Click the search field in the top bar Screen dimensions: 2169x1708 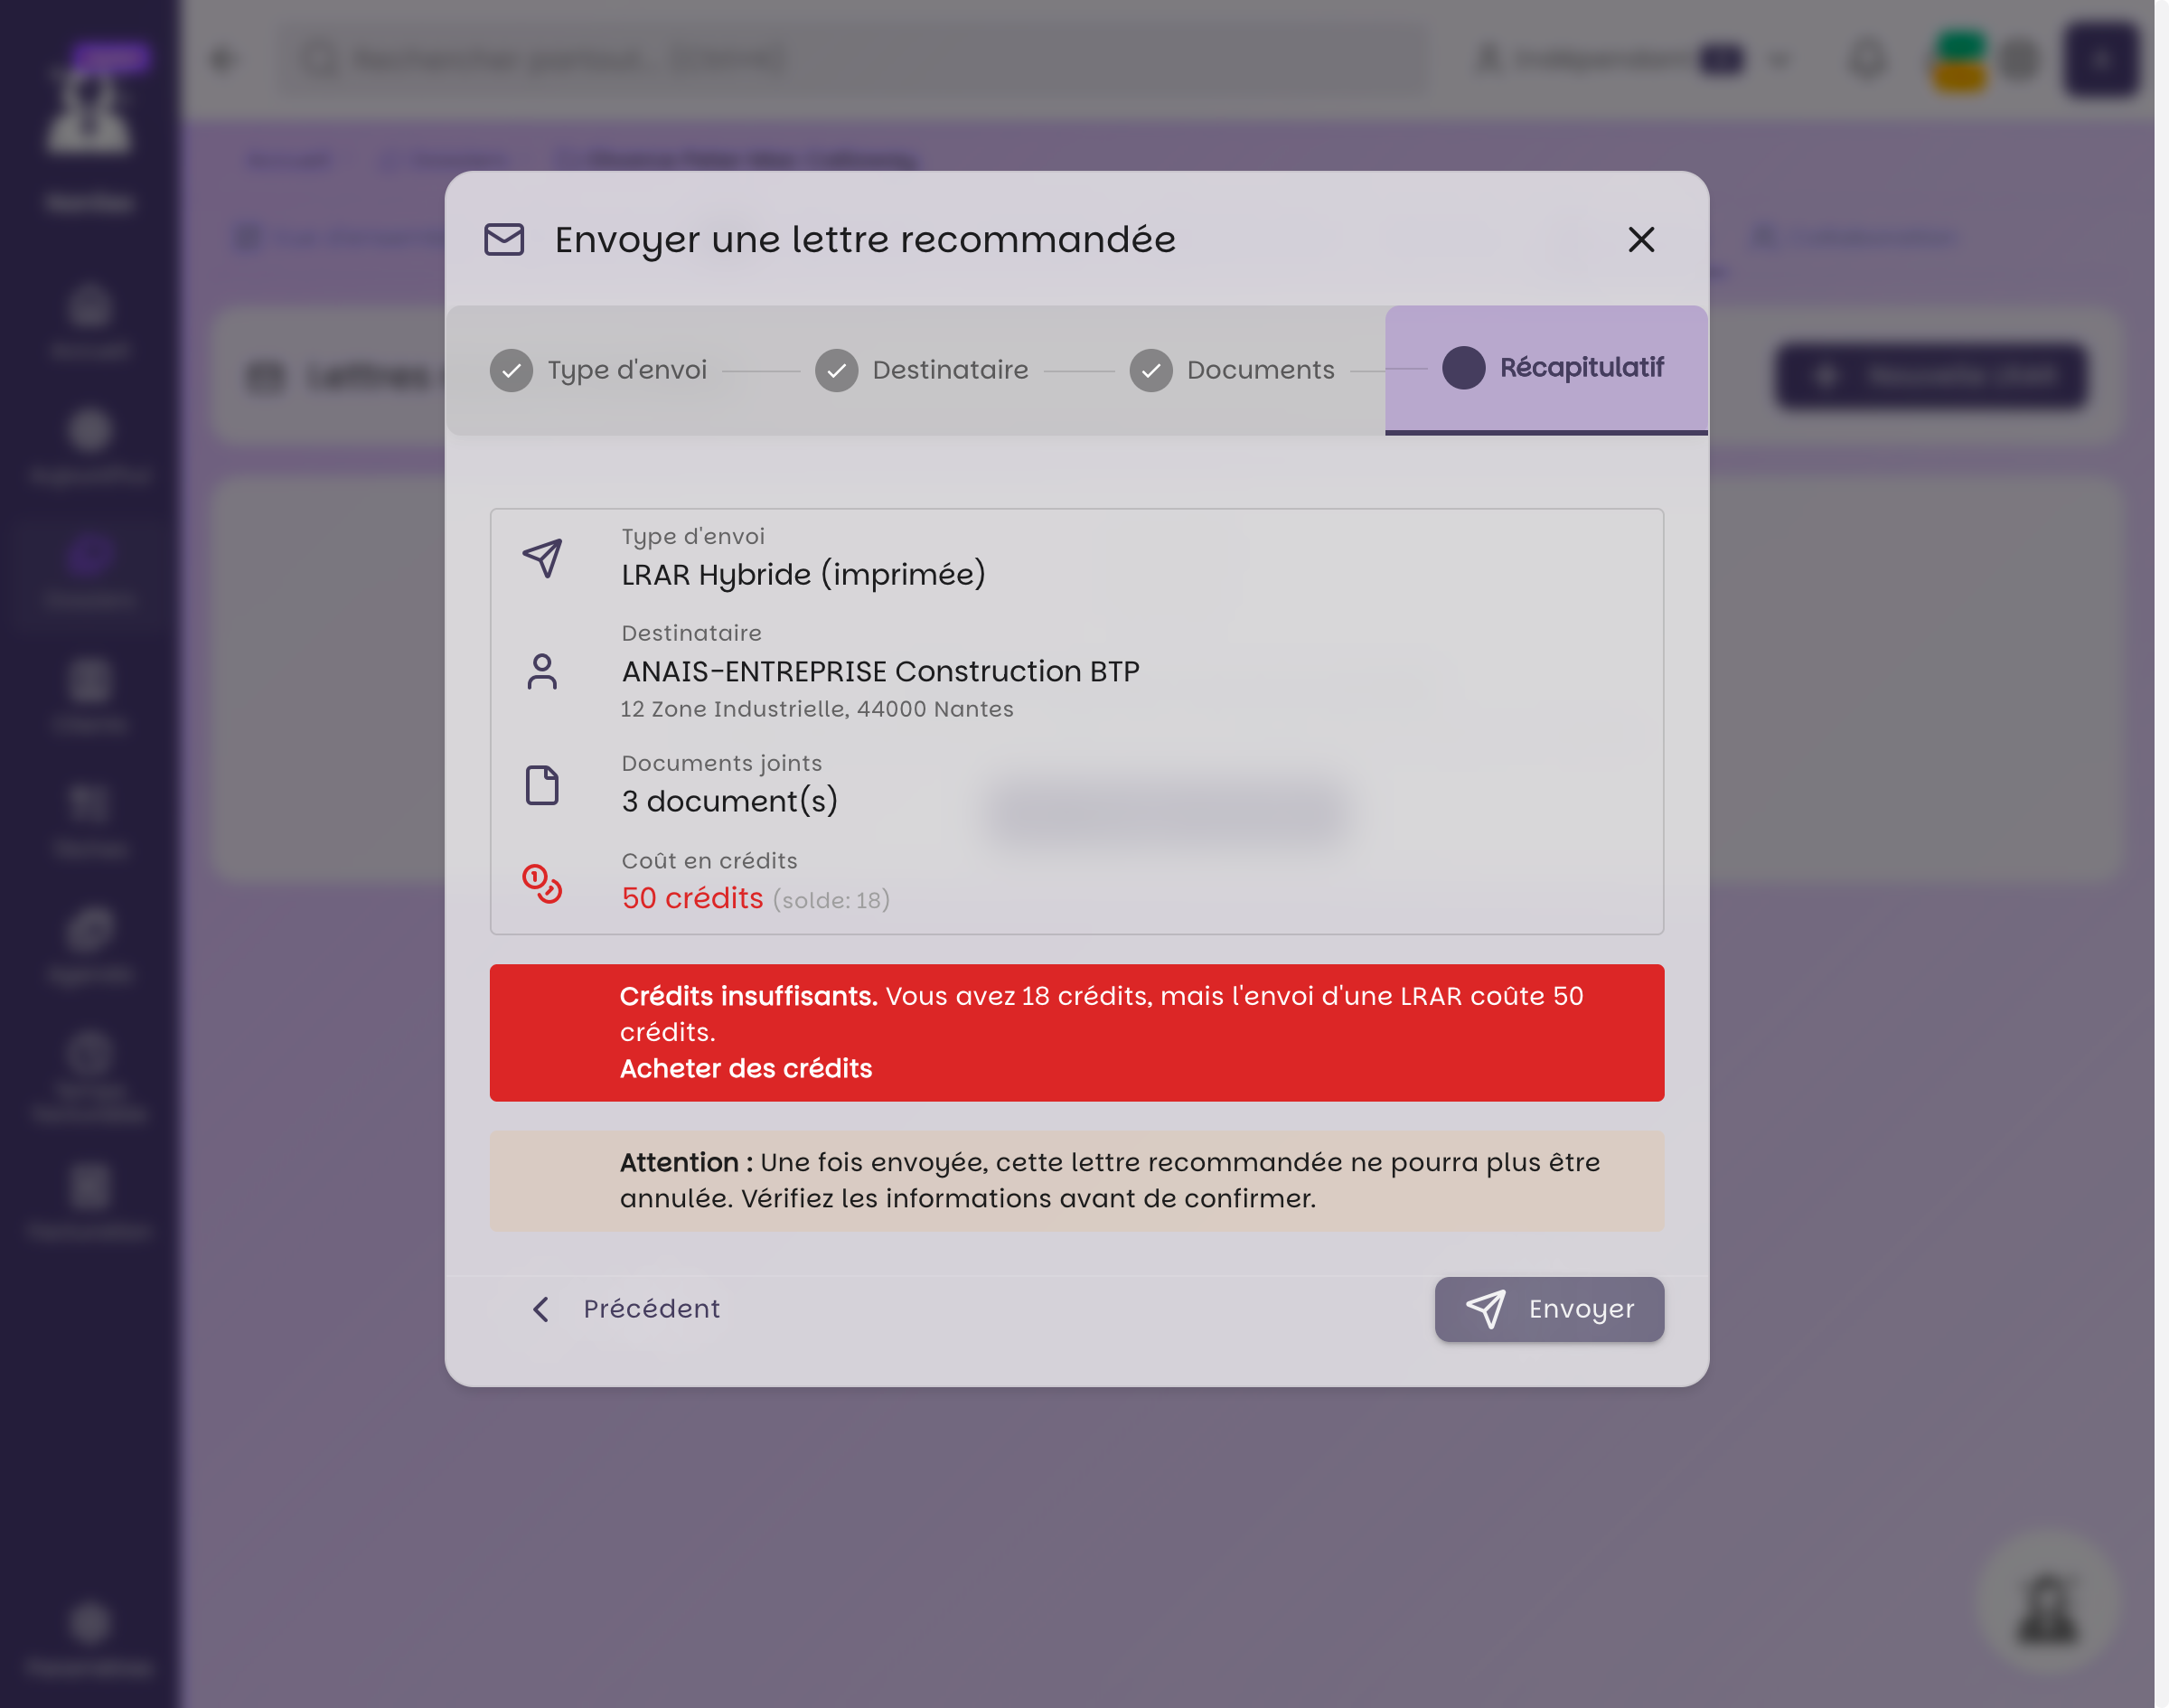[x=850, y=59]
